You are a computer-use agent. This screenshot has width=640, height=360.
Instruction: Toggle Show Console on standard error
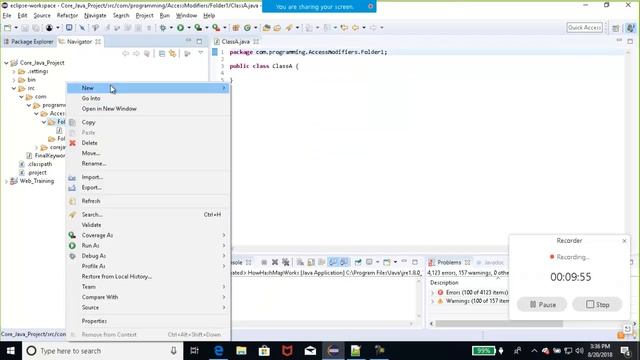[x=344, y=262]
